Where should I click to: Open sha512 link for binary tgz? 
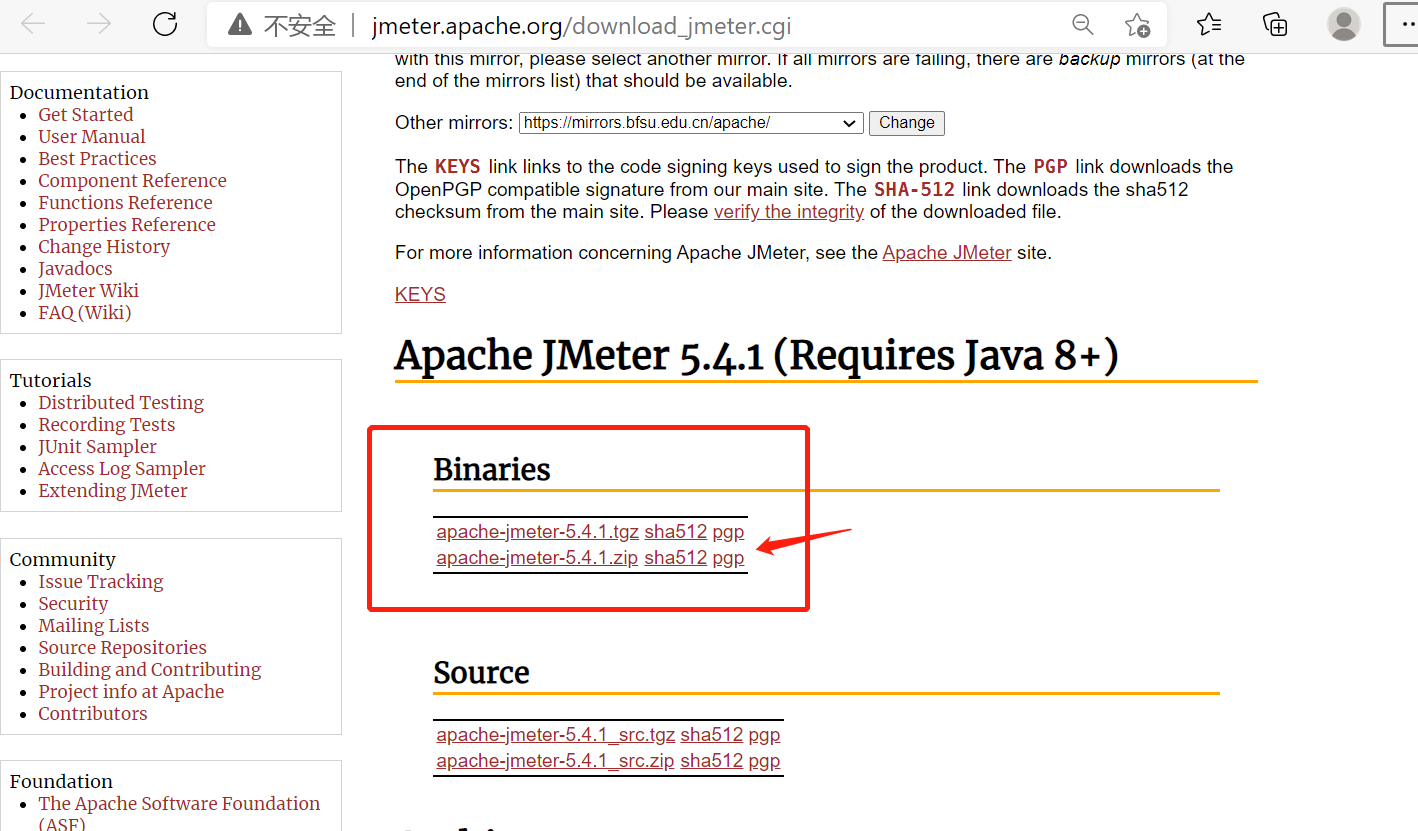coord(676,532)
